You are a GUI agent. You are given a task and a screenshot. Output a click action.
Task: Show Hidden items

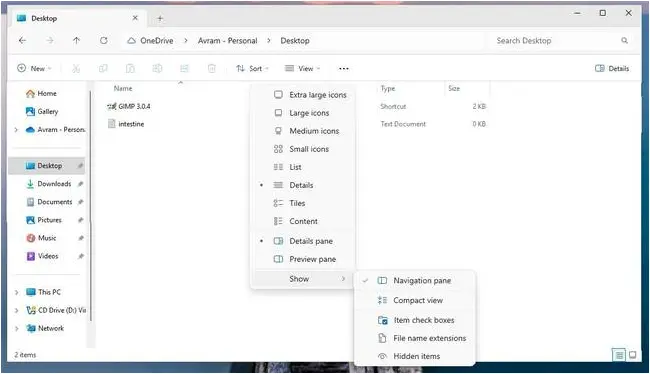[x=415, y=356]
